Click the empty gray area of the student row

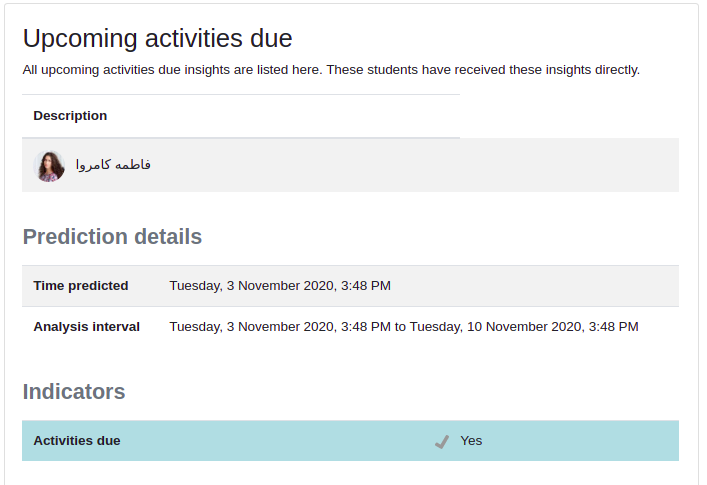(415, 165)
